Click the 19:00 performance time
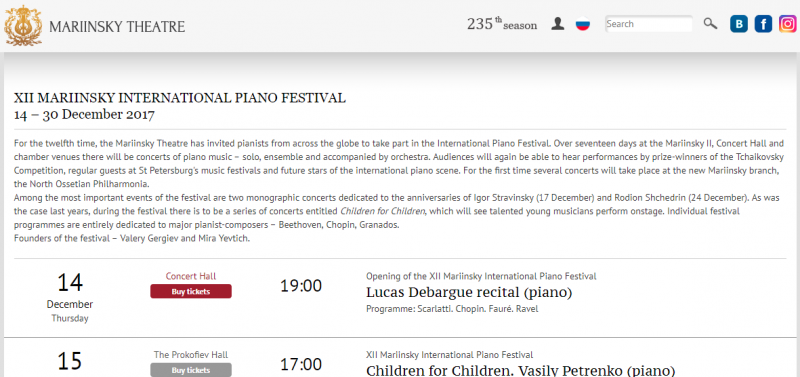The width and height of the screenshot is (800, 377). [301, 286]
